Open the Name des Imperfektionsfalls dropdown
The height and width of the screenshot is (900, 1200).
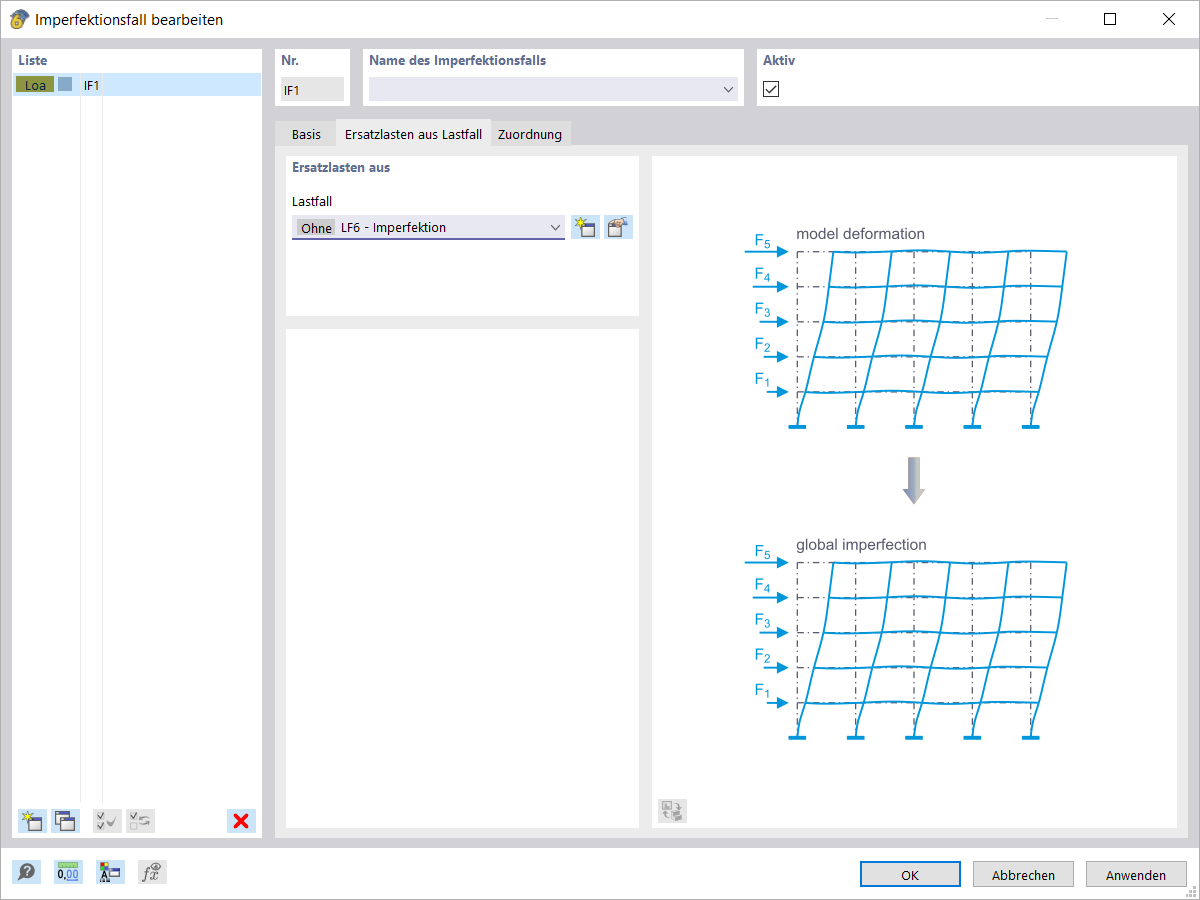727,89
